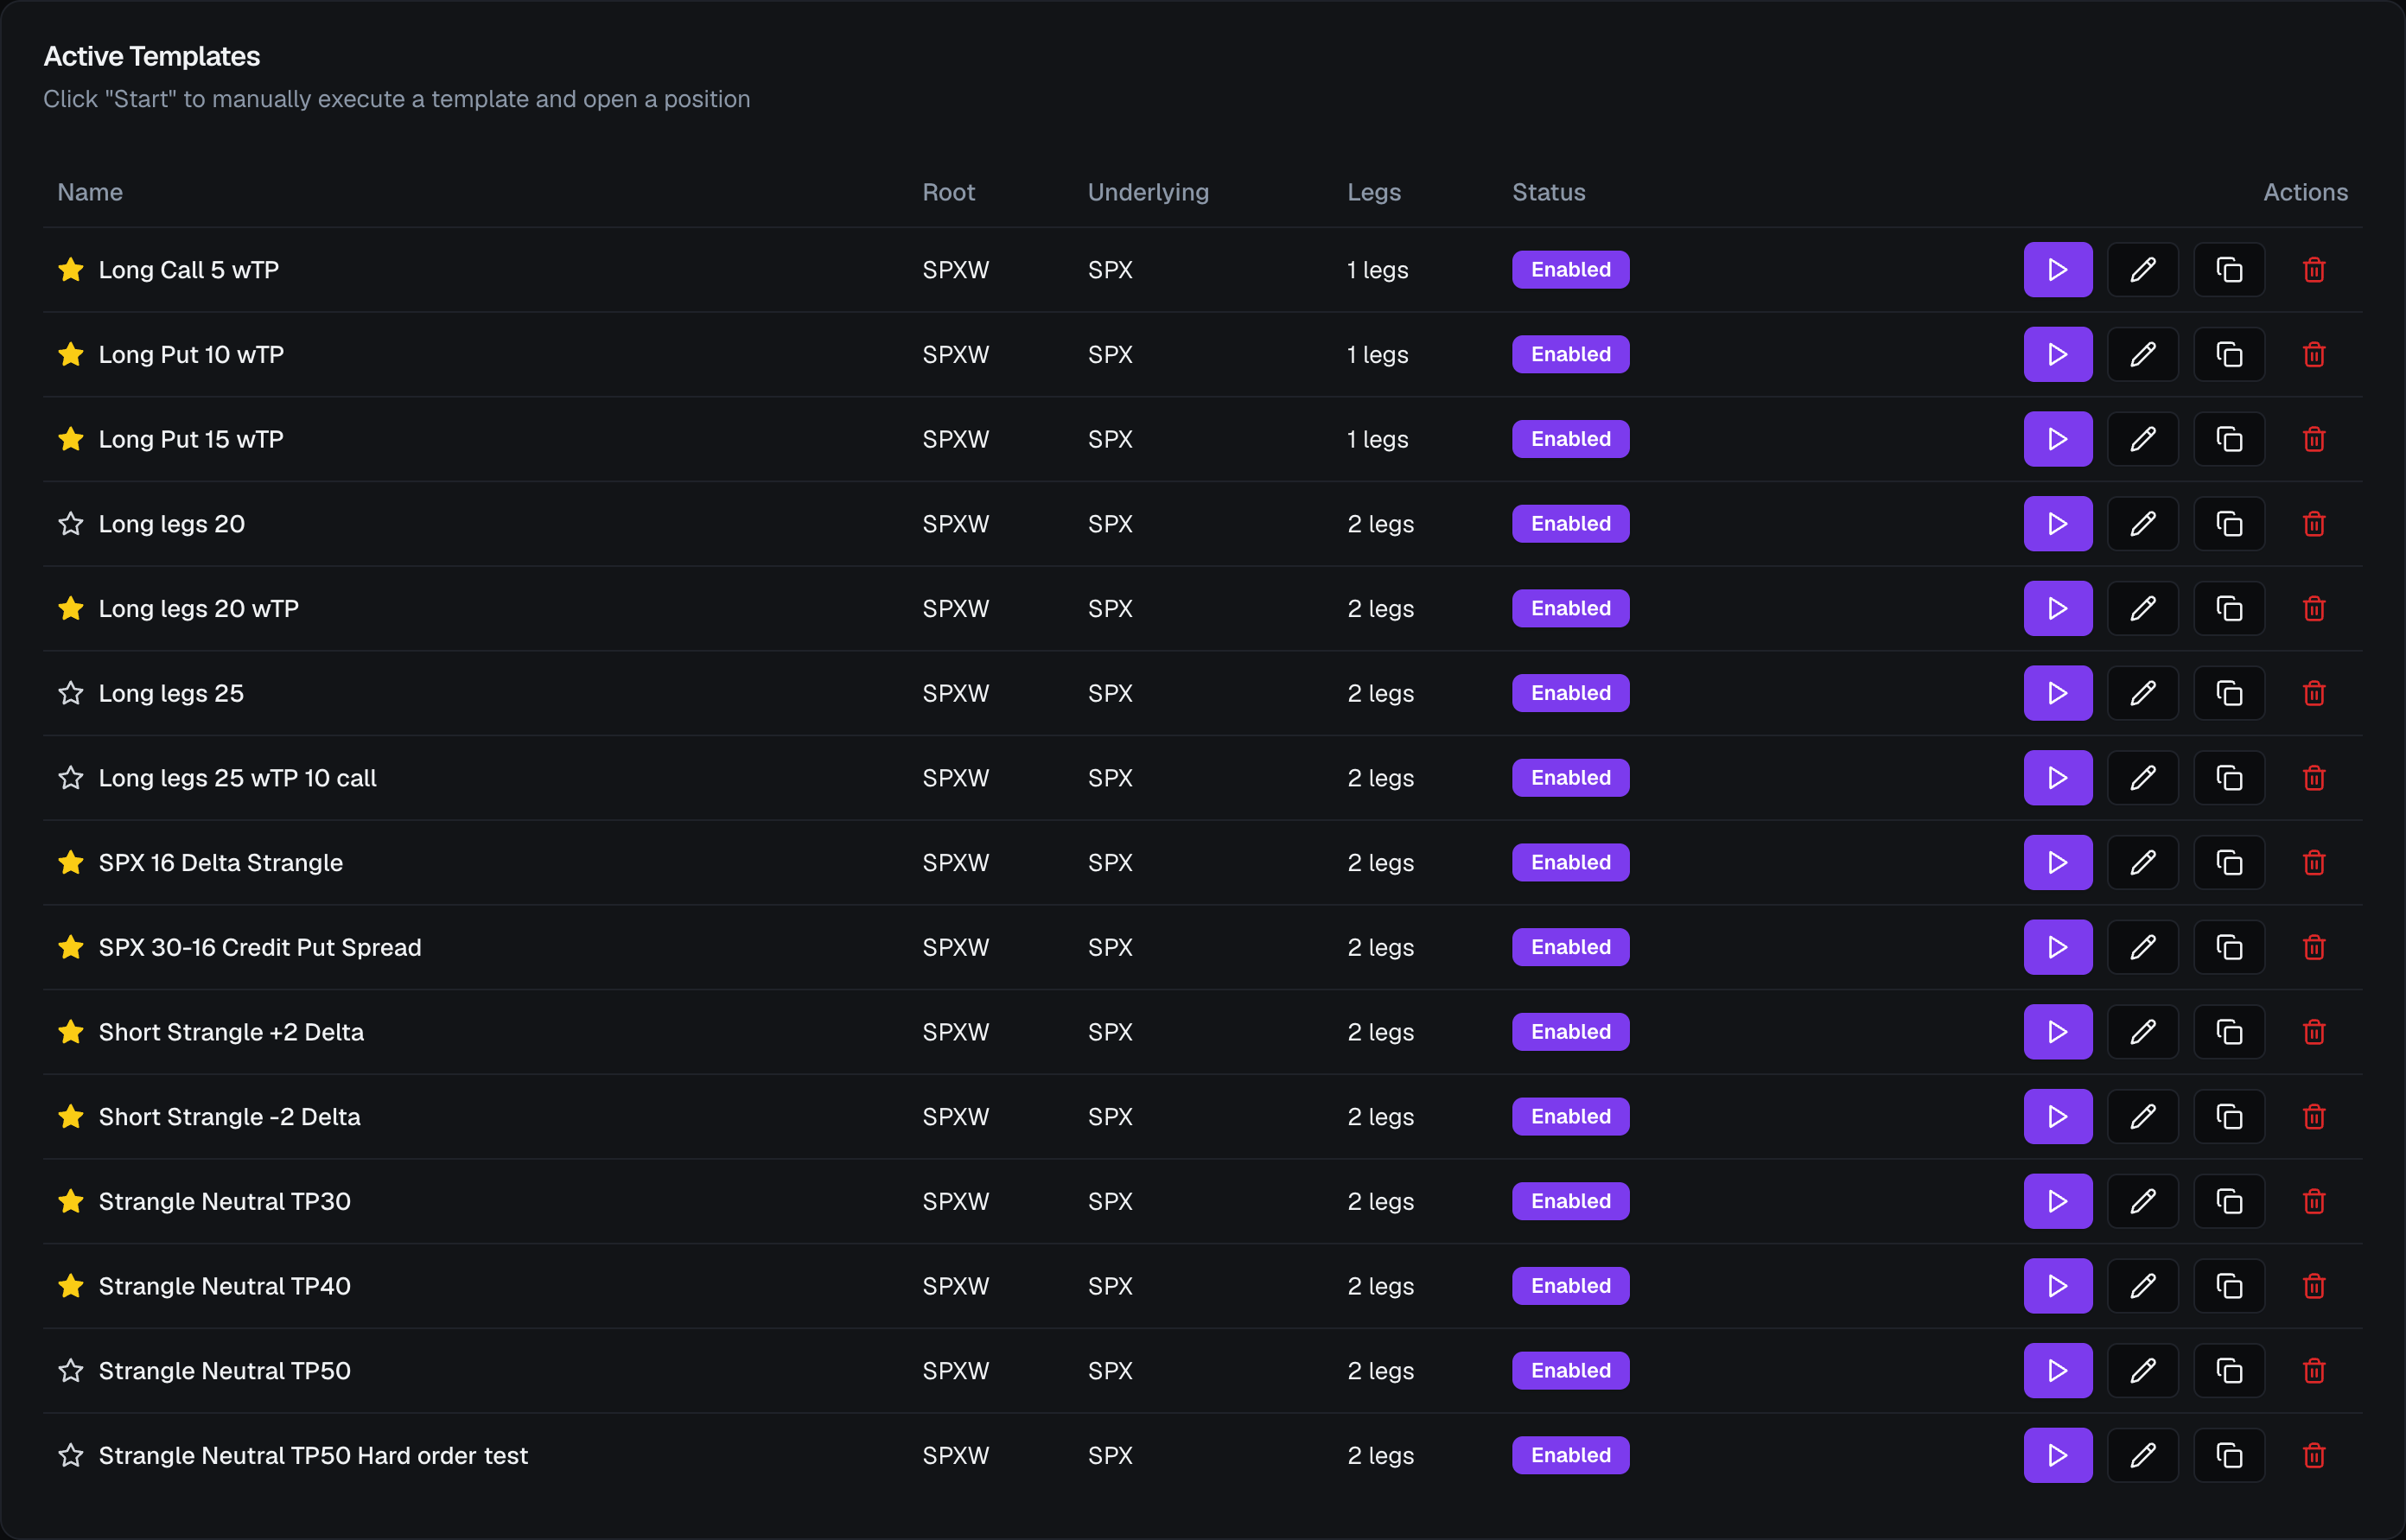This screenshot has width=2406, height=1540.
Task: Unstar the SPX 16 Delta Strangle template
Action: coord(70,862)
